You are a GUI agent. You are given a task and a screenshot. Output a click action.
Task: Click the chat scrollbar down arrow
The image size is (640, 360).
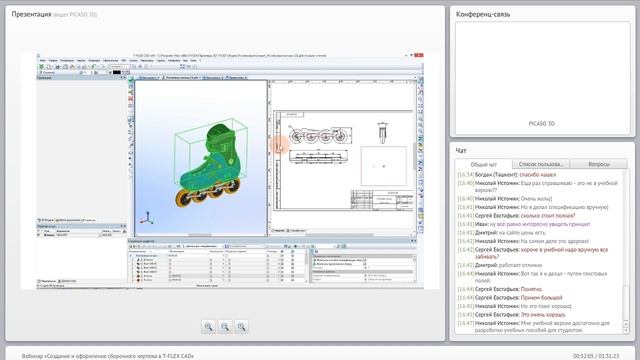(626, 330)
